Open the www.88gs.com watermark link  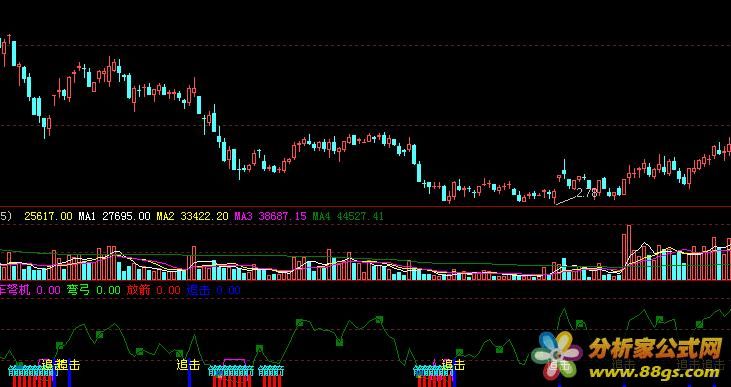[x=654, y=372]
